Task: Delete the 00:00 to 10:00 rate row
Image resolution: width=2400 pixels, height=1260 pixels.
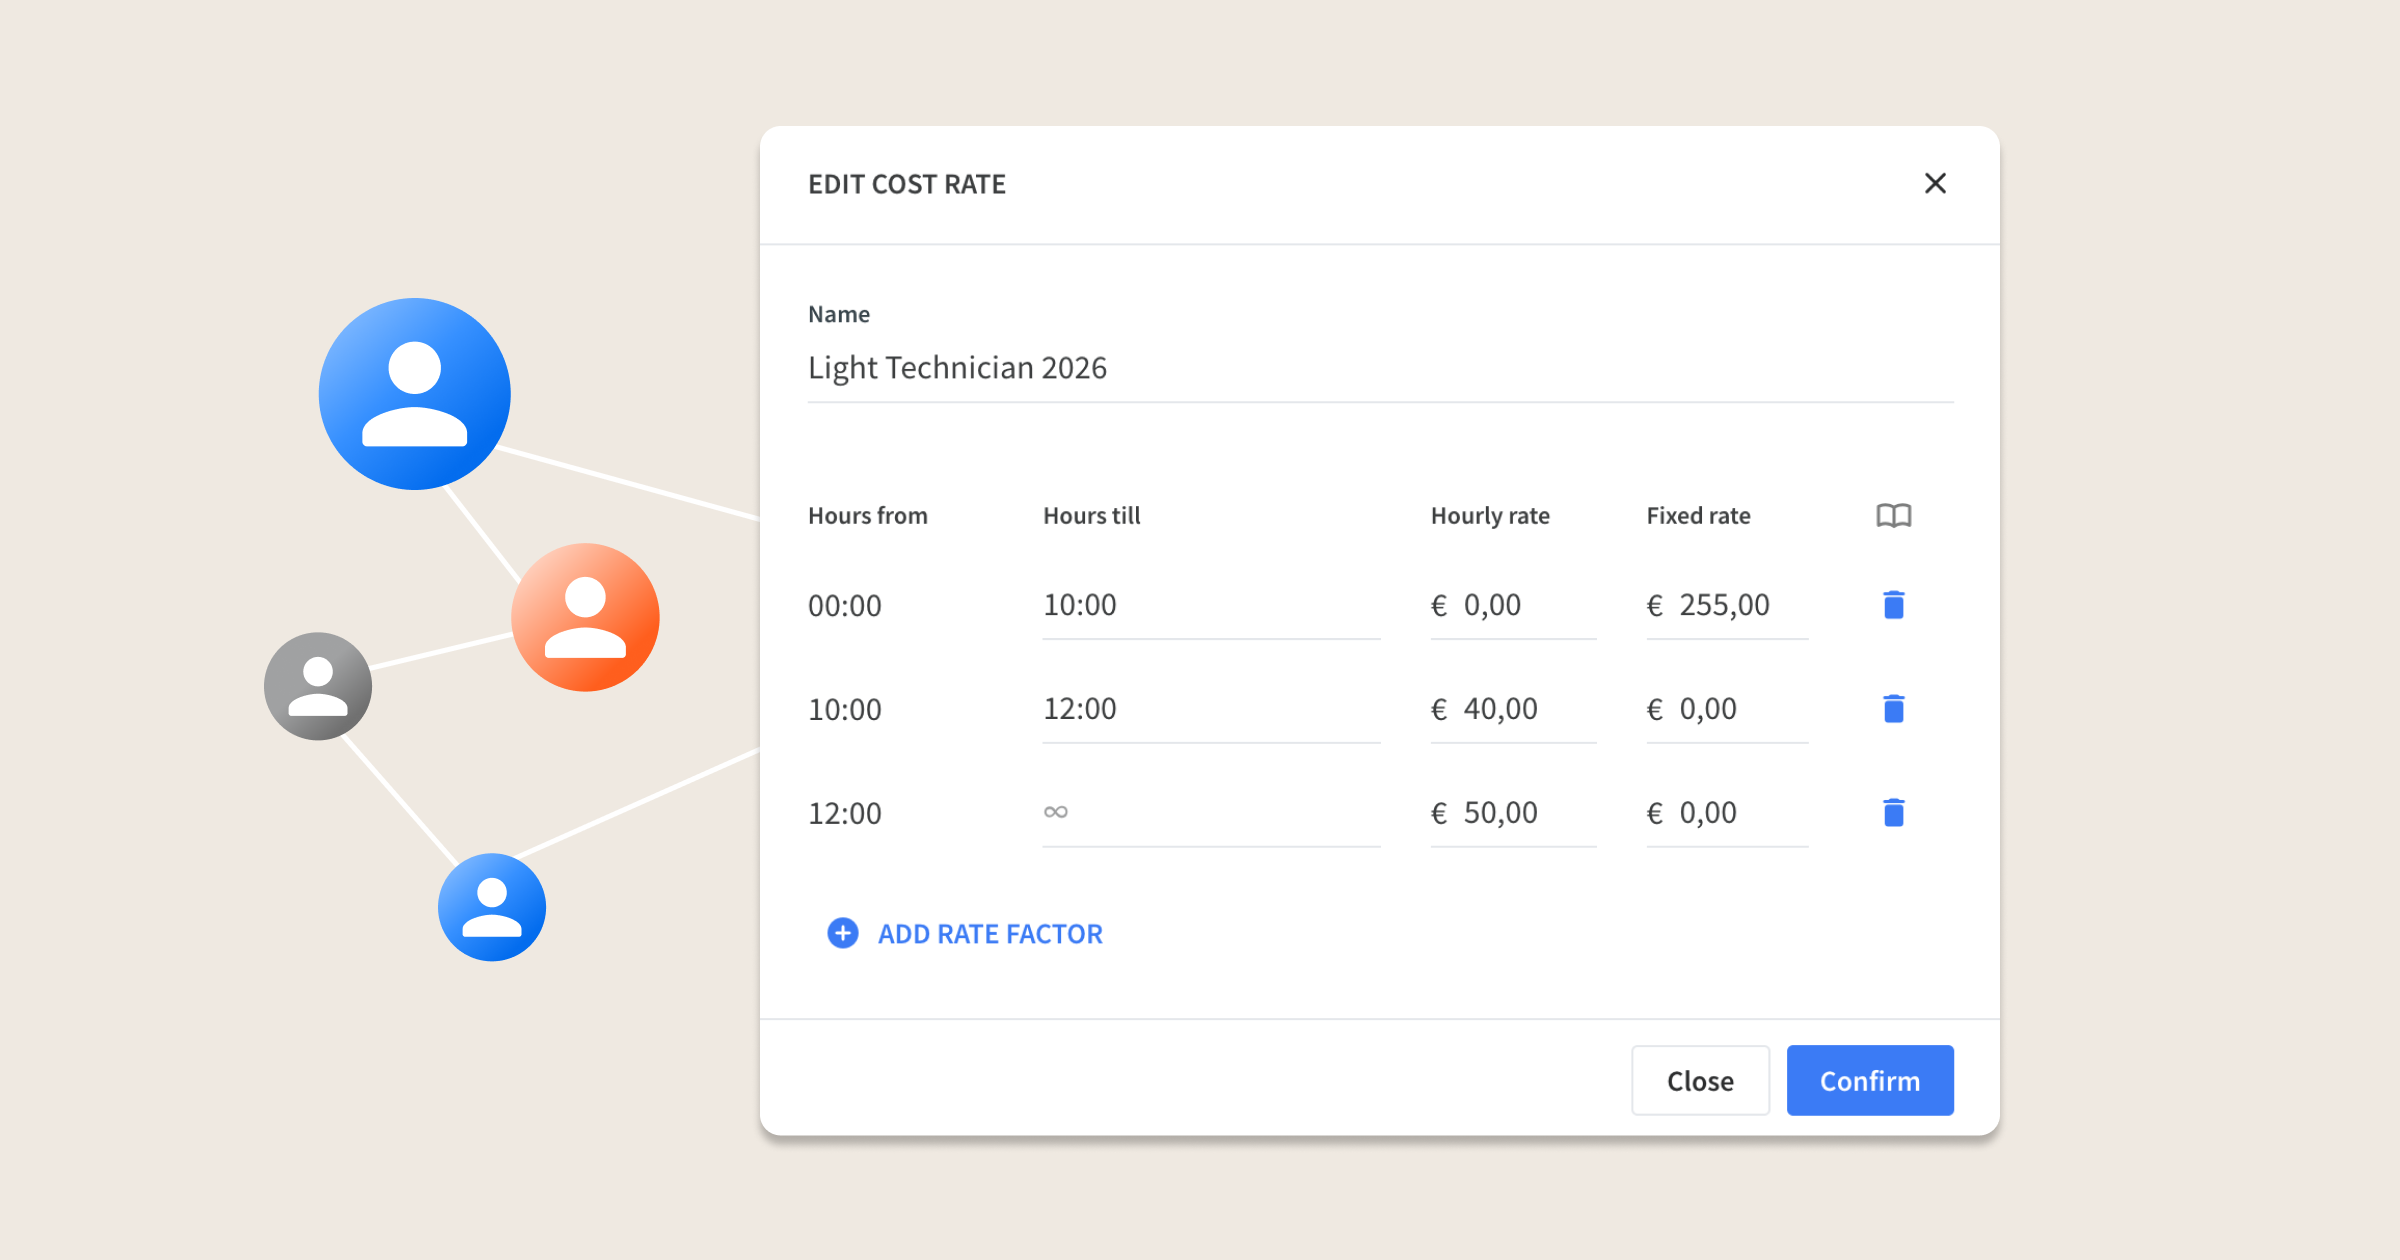Action: pos(1893,605)
